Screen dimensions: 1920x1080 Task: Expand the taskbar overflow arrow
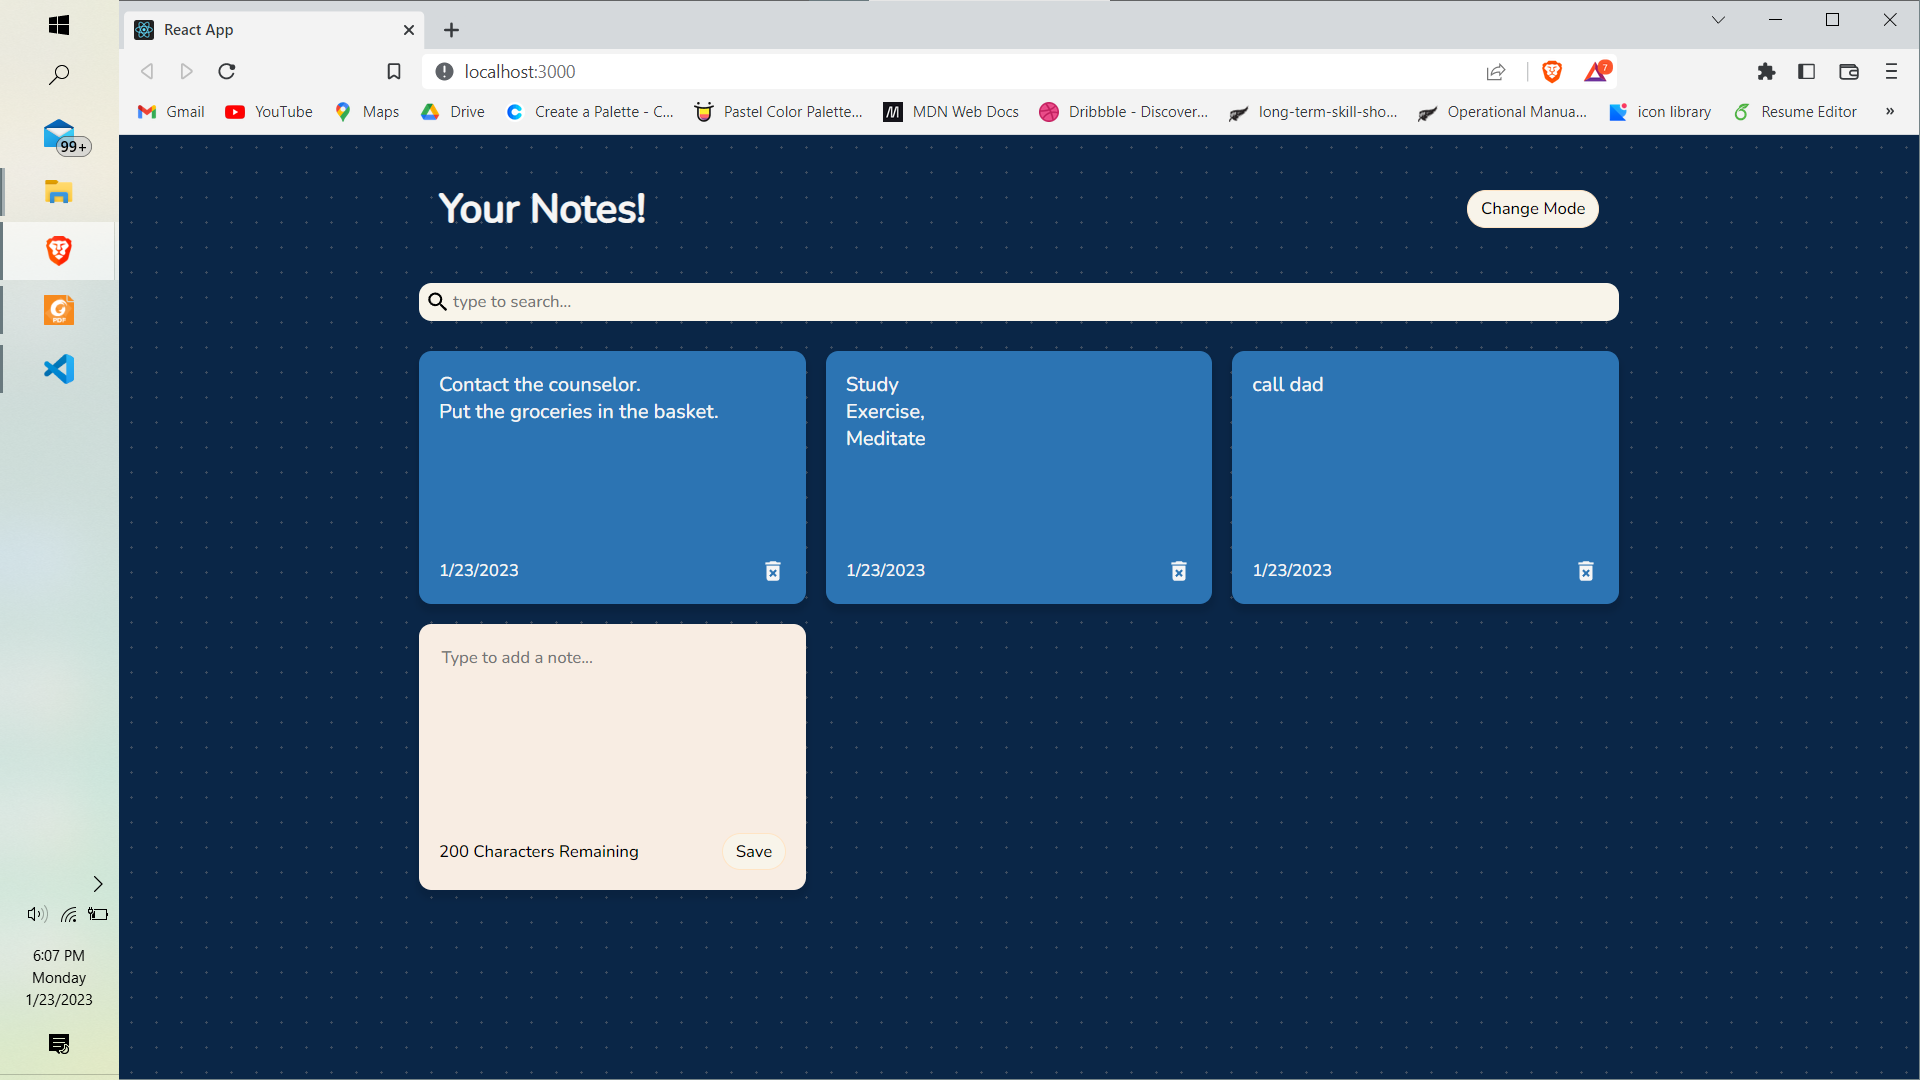97,884
